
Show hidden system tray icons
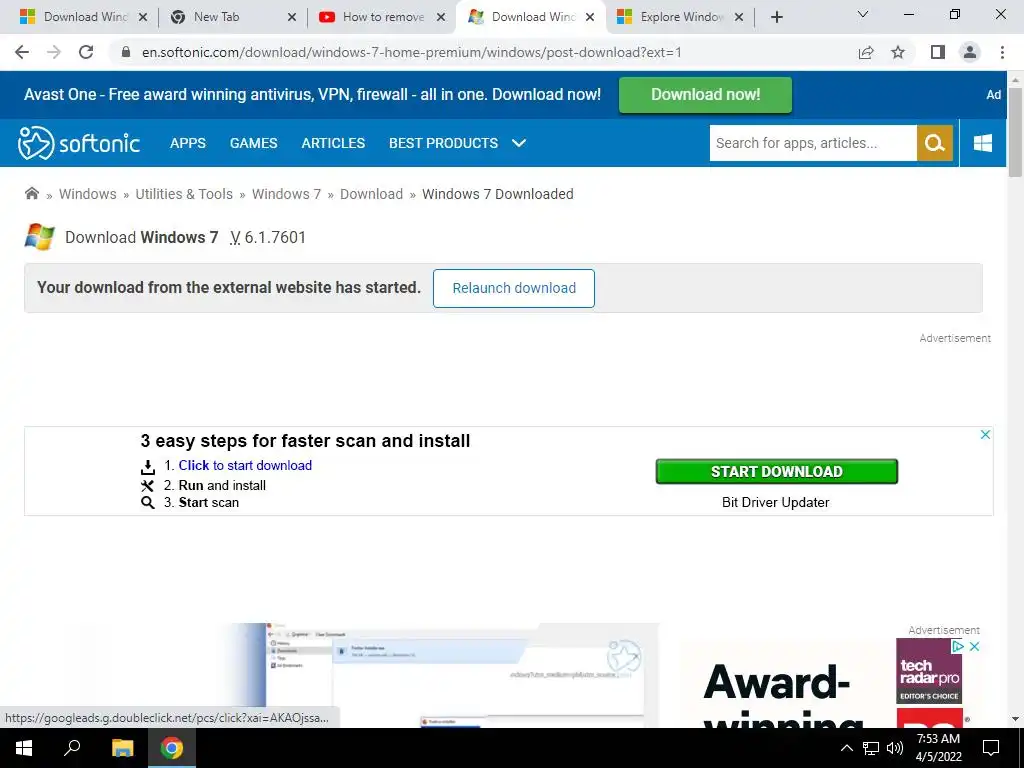tap(846, 748)
